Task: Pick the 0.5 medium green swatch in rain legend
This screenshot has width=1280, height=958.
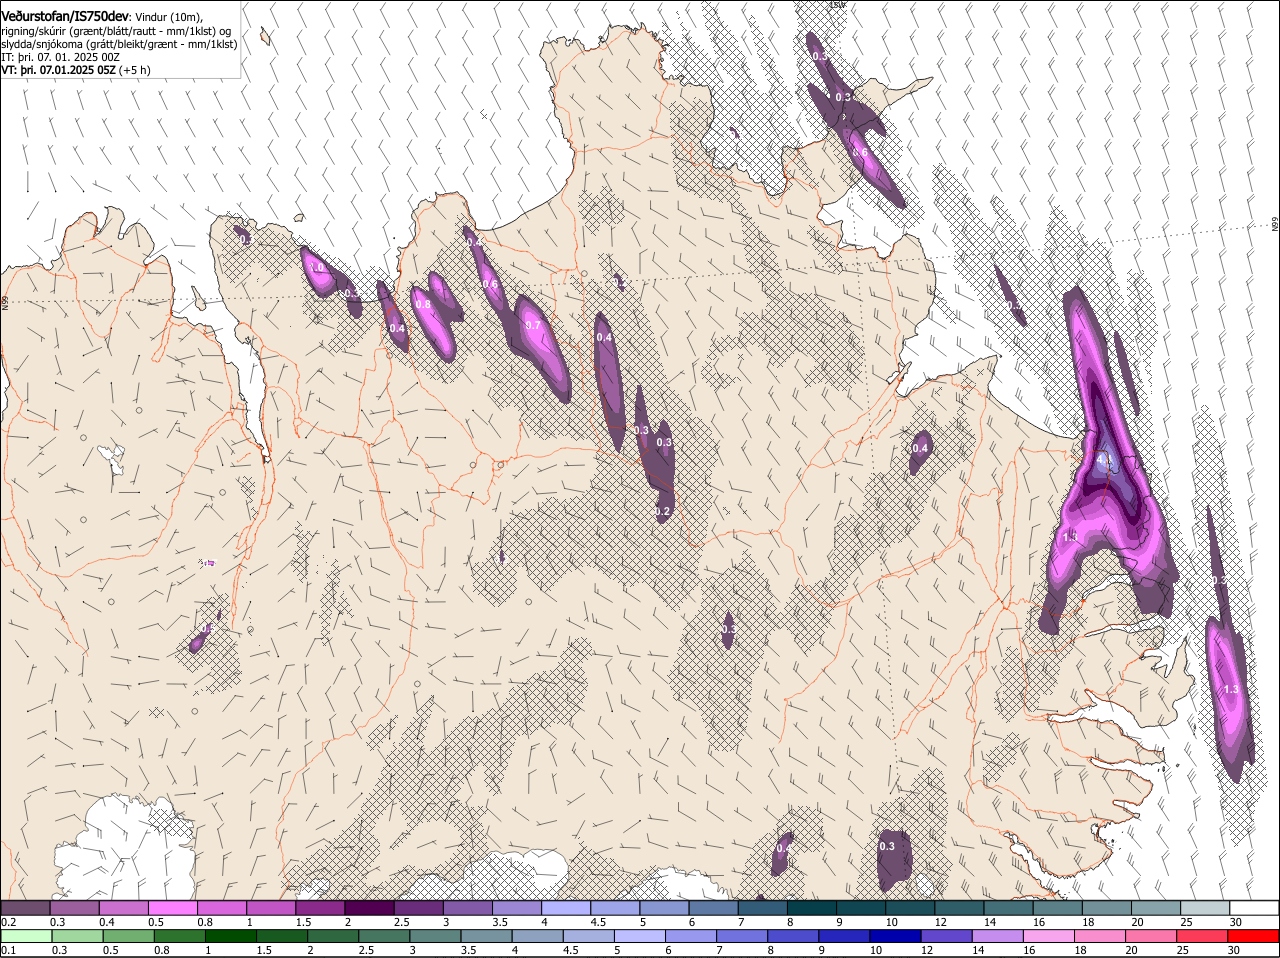Action: (x=128, y=937)
